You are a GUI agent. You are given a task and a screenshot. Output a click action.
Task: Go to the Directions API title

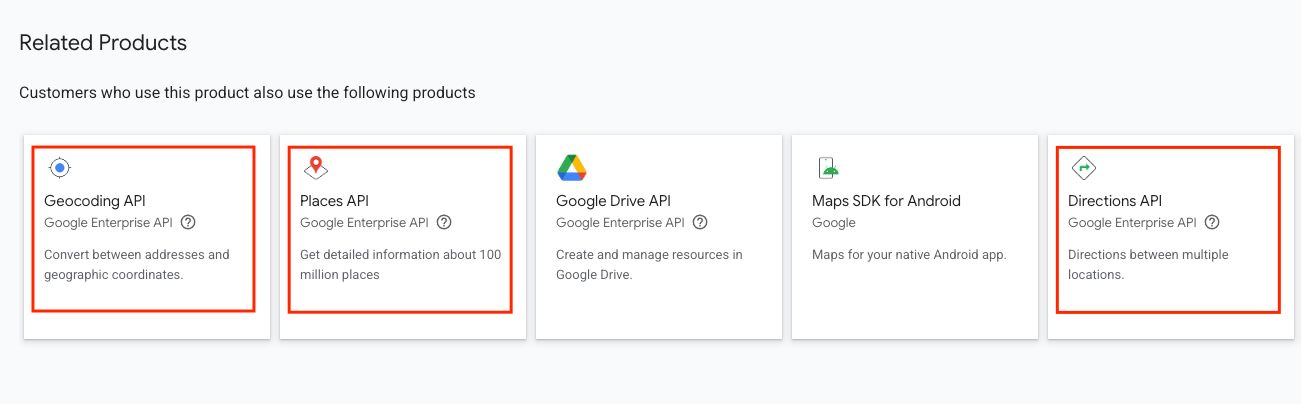click(x=1115, y=201)
